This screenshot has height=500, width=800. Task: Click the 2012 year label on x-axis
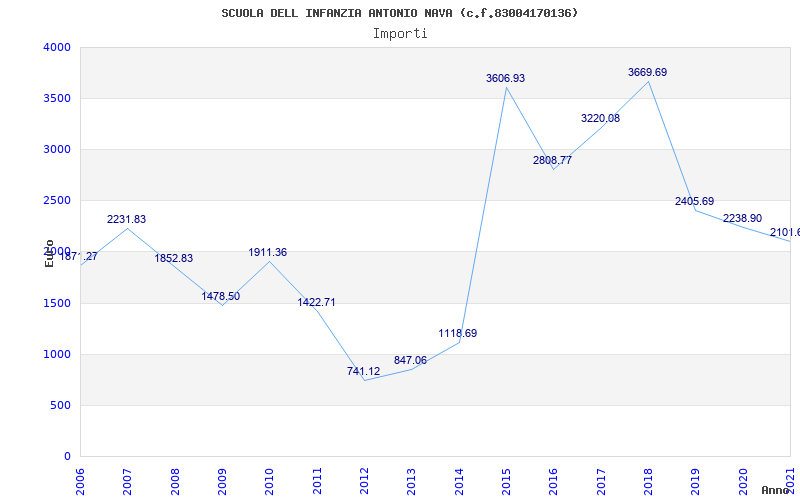pos(364,482)
